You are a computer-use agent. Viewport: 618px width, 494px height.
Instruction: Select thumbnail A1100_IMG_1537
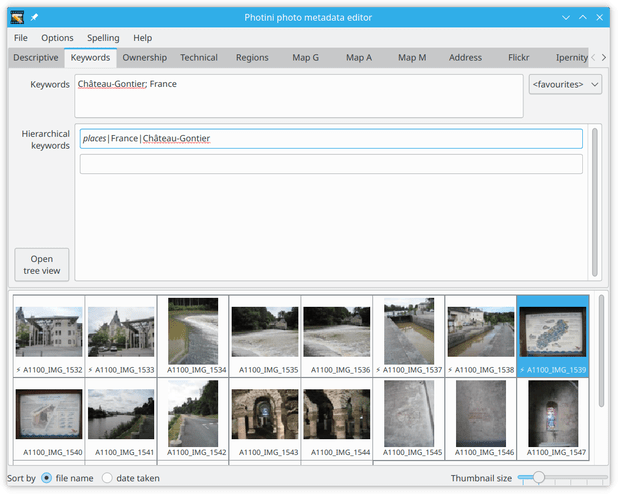pyautogui.click(x=409, y=336)
